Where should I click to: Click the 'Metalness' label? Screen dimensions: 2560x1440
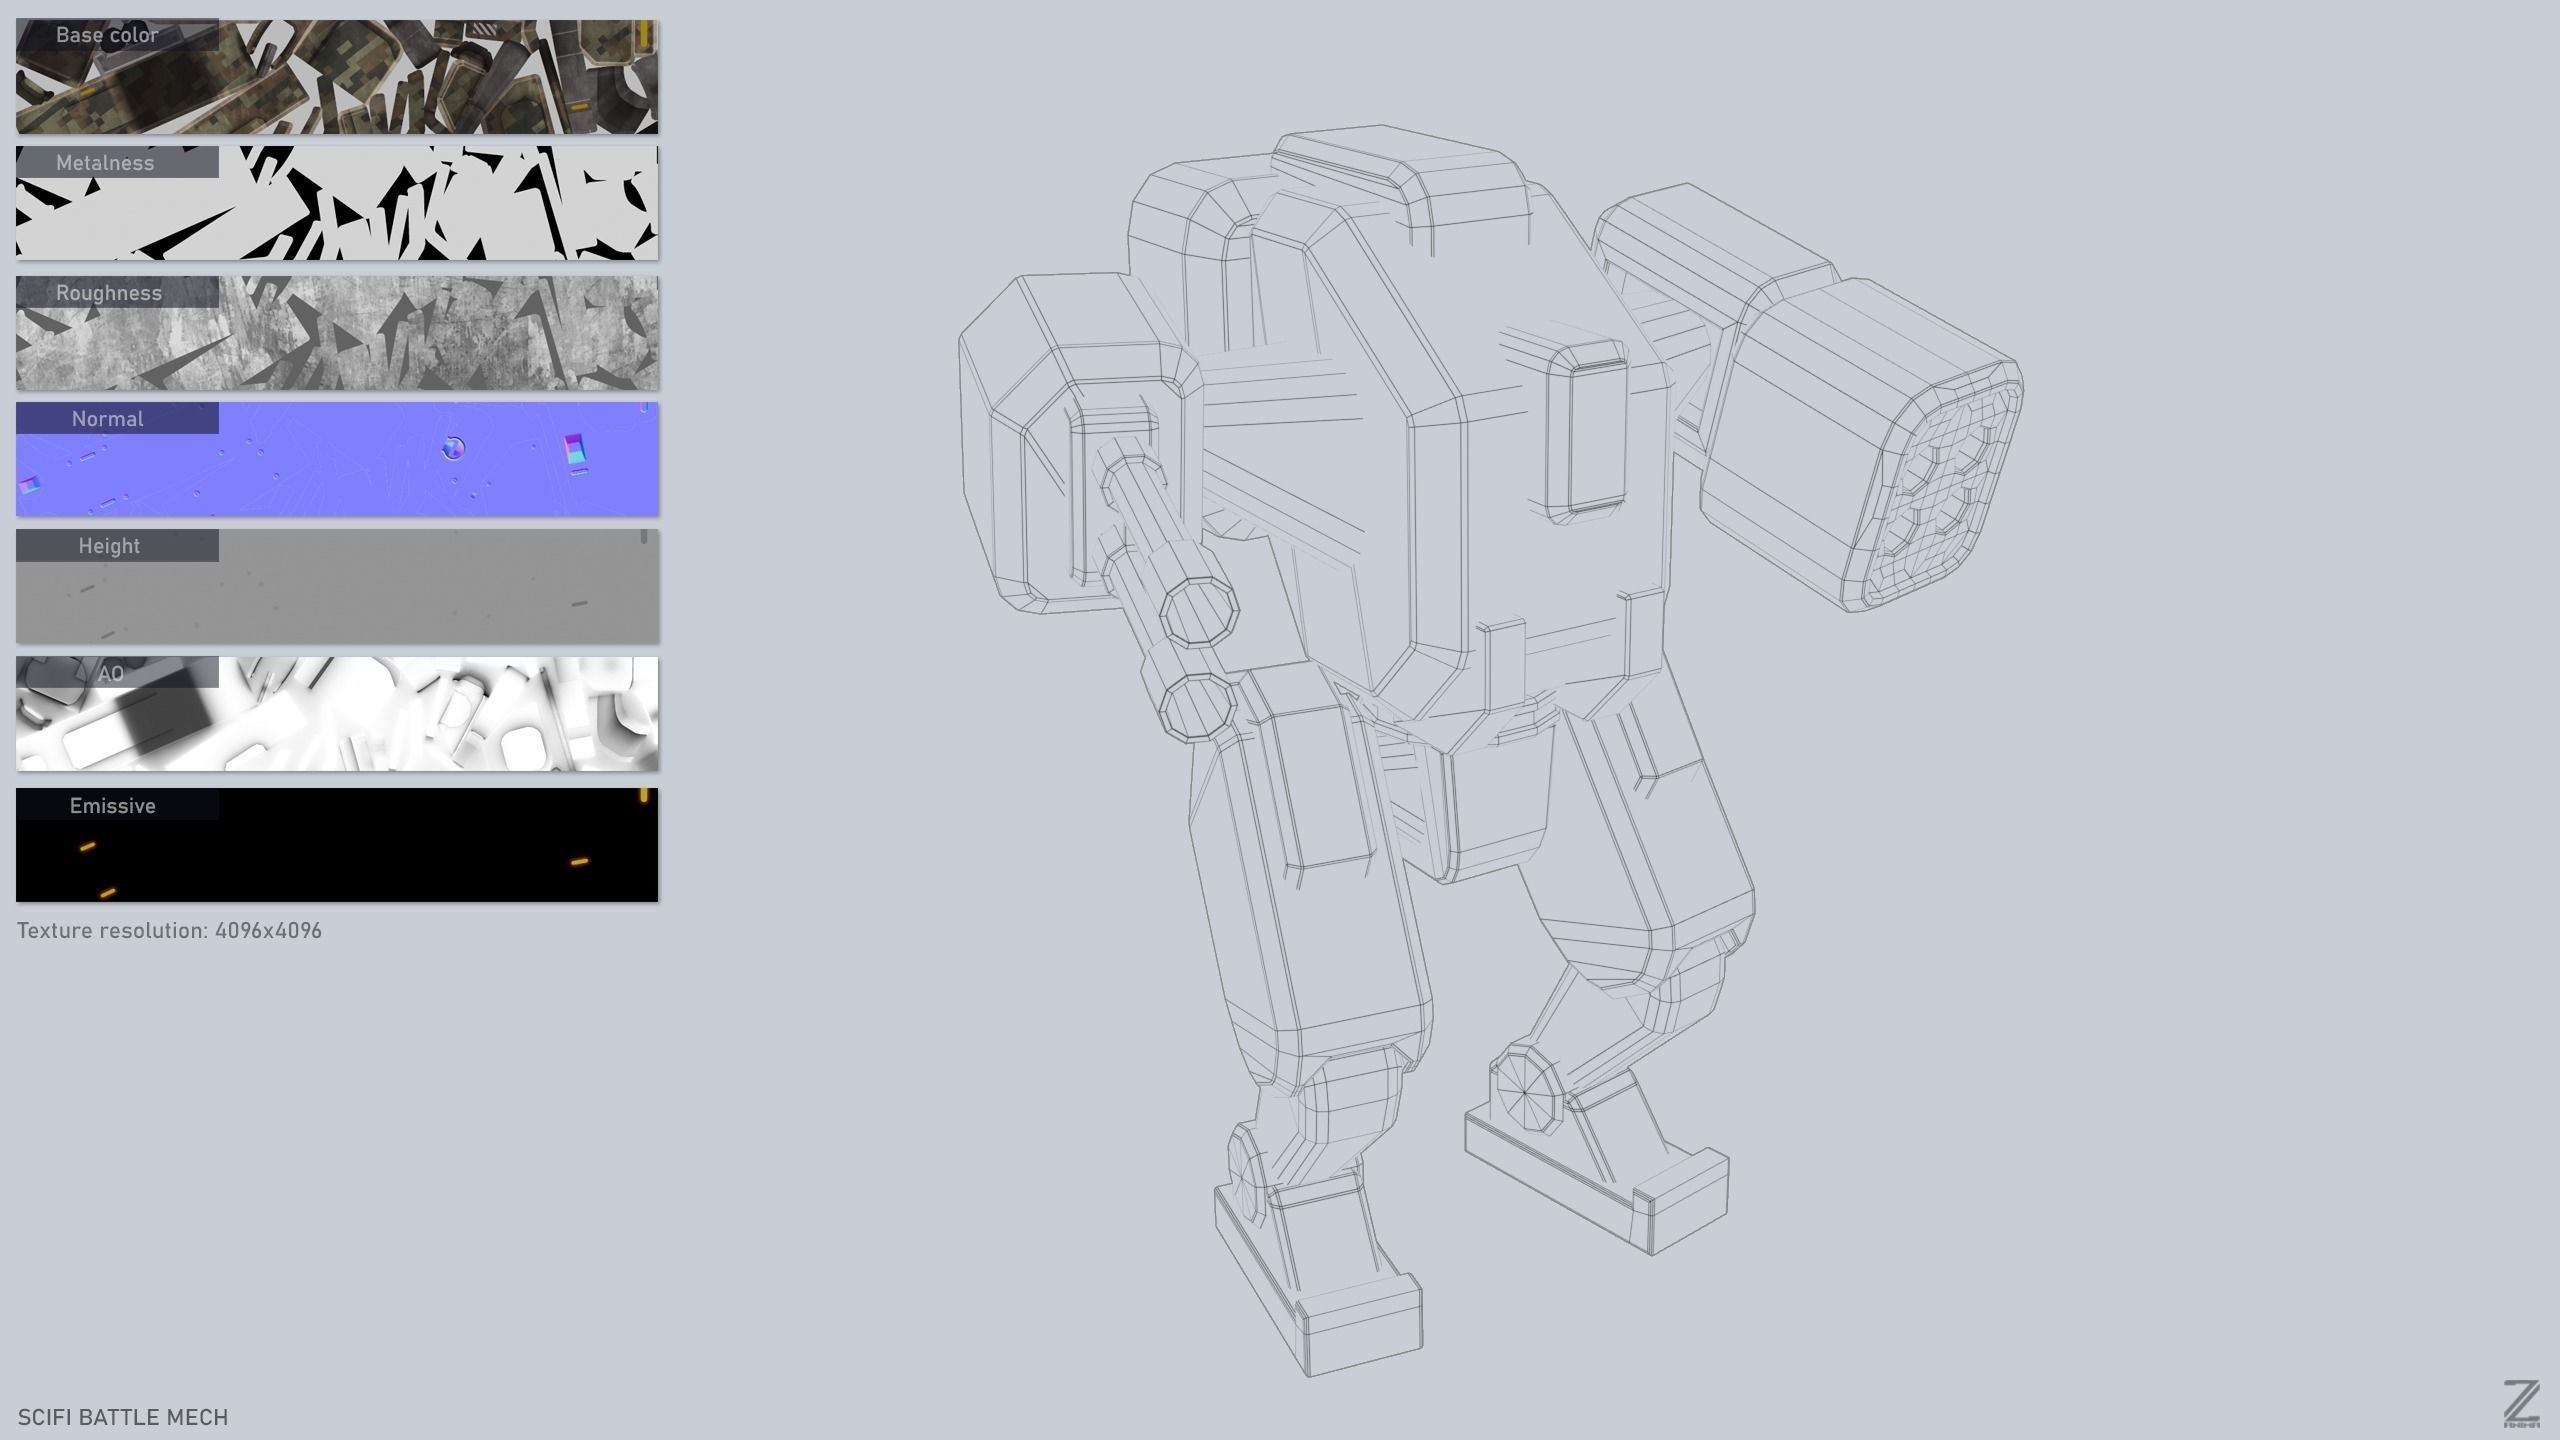tap(105, 163)
